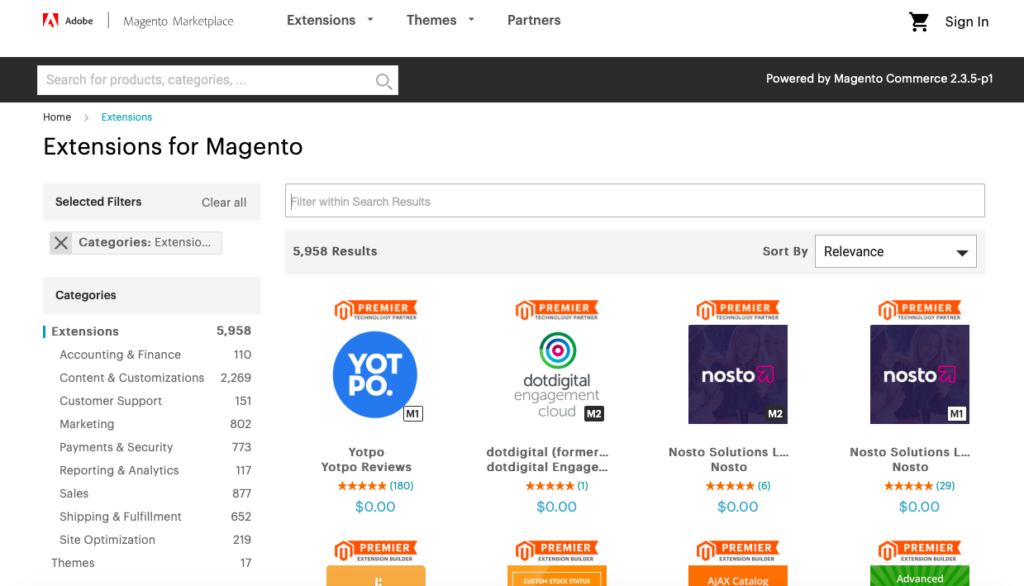The height and width of the screenshot is (586, 1024).
Task: Open the shopping cart
Action: click(918, 22)
